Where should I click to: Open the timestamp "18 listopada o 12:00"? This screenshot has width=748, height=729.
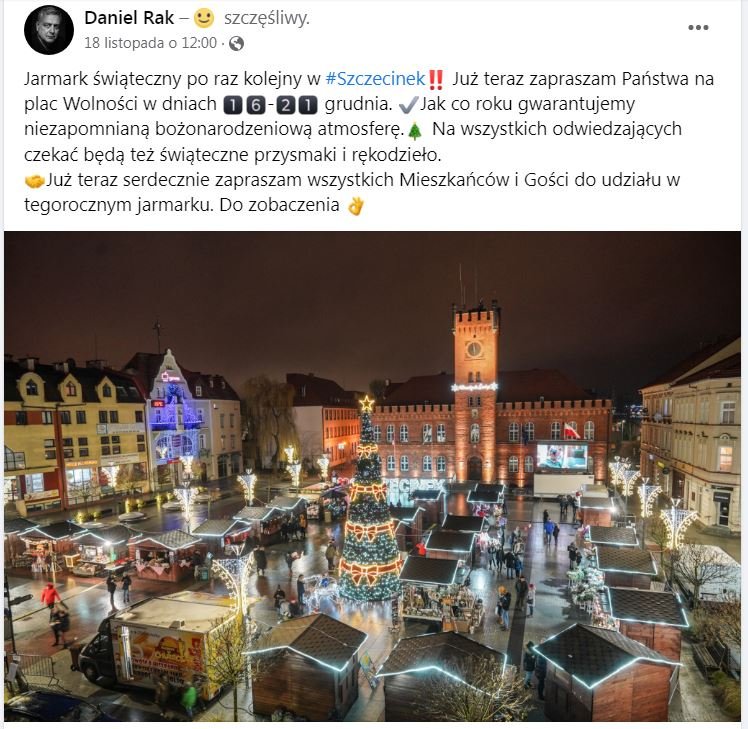tap(150, 43)
